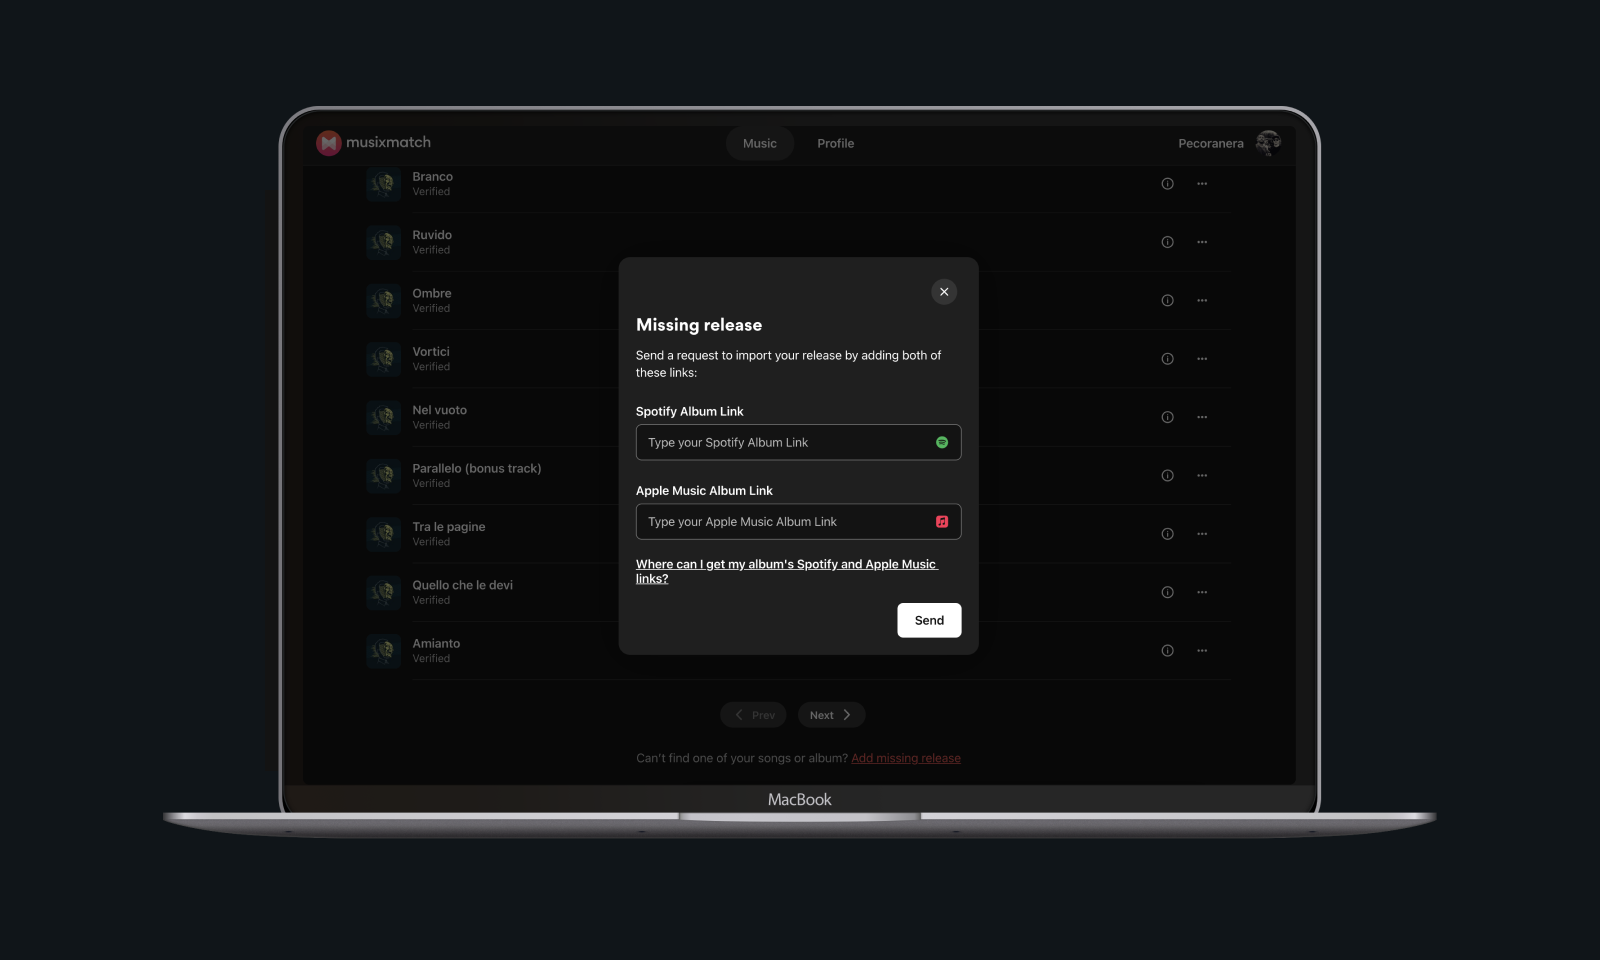Viewport: 1600px width, 960px height.
Task: Open the Vortici album thumbnail
Action: pos(383,359)
